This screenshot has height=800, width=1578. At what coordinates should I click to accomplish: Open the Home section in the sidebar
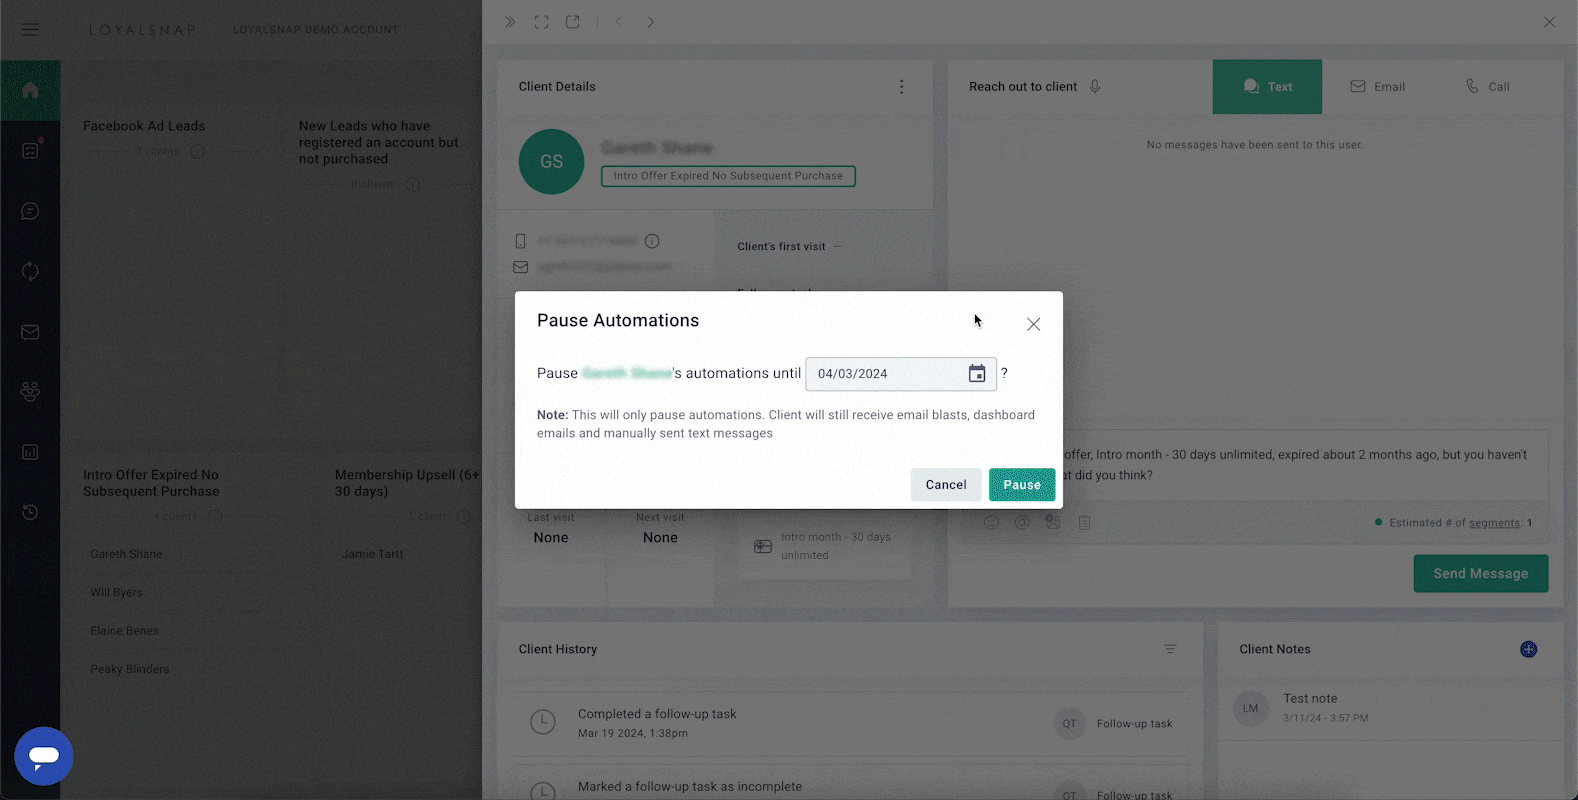click(x=30, y=89)
